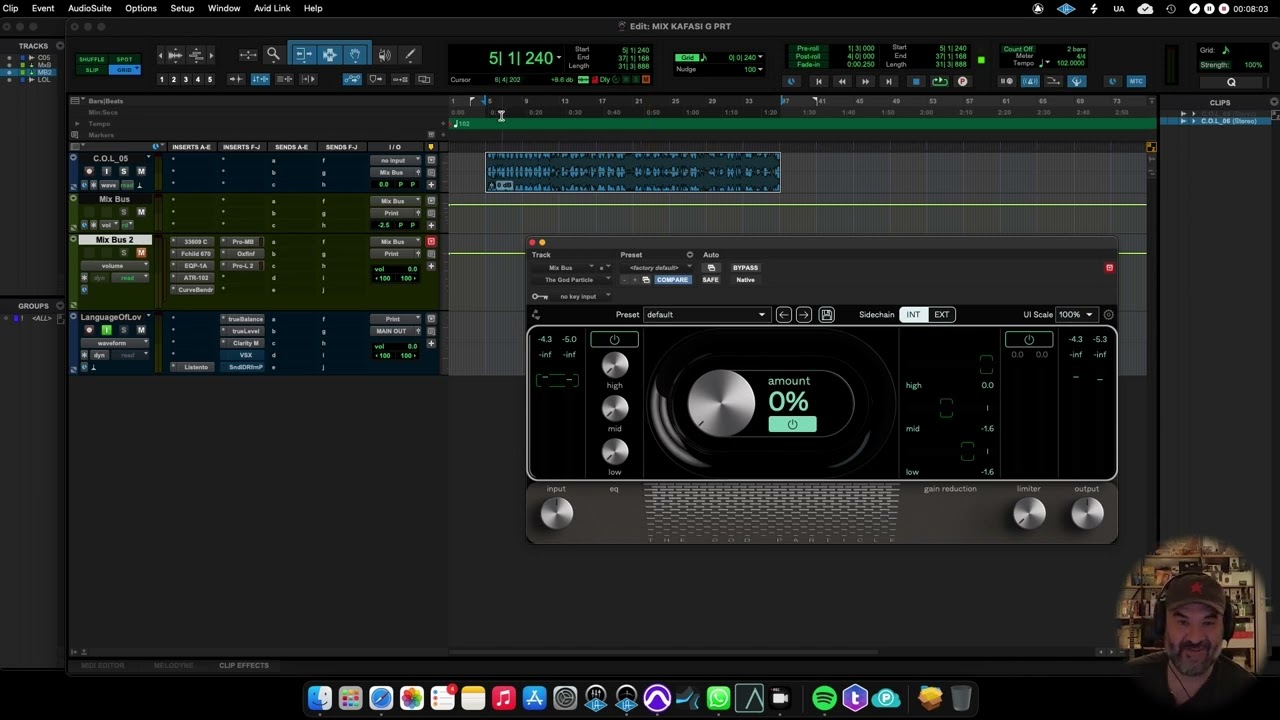The height and width of the screenshot is (720, 1280).
Task: Open the copy plugin settings icon under Auto
Action: (x=711, y=268)
